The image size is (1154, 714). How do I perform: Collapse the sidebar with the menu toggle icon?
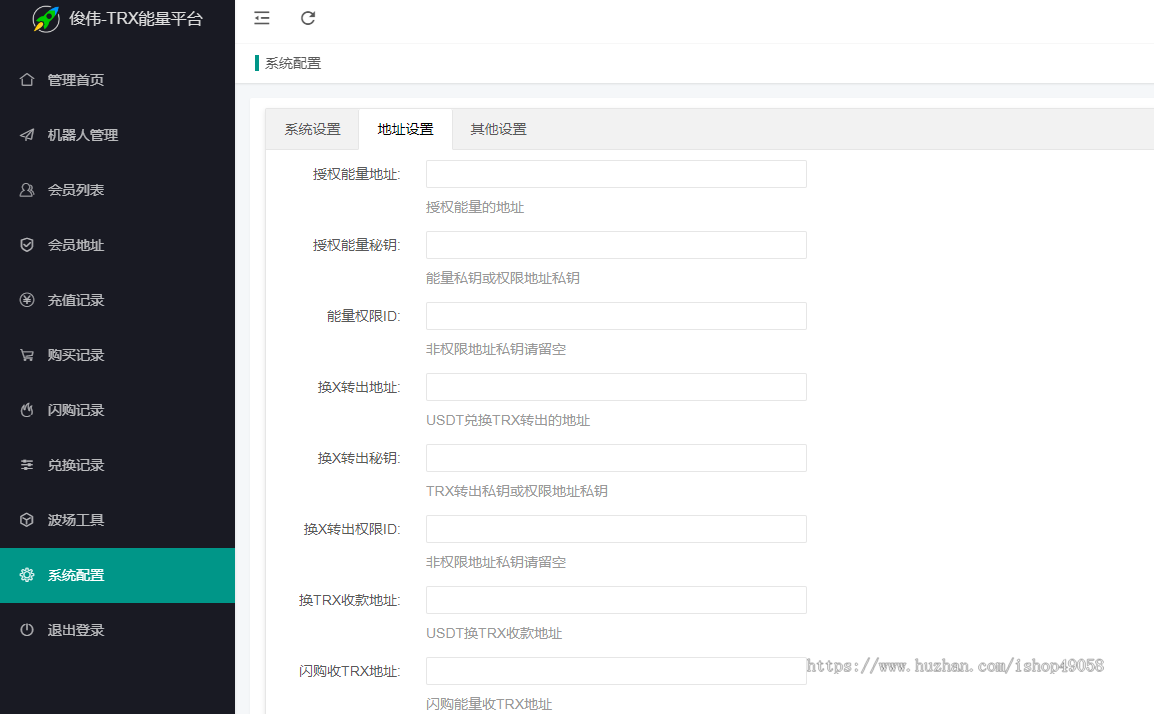(x=262, y=18)
